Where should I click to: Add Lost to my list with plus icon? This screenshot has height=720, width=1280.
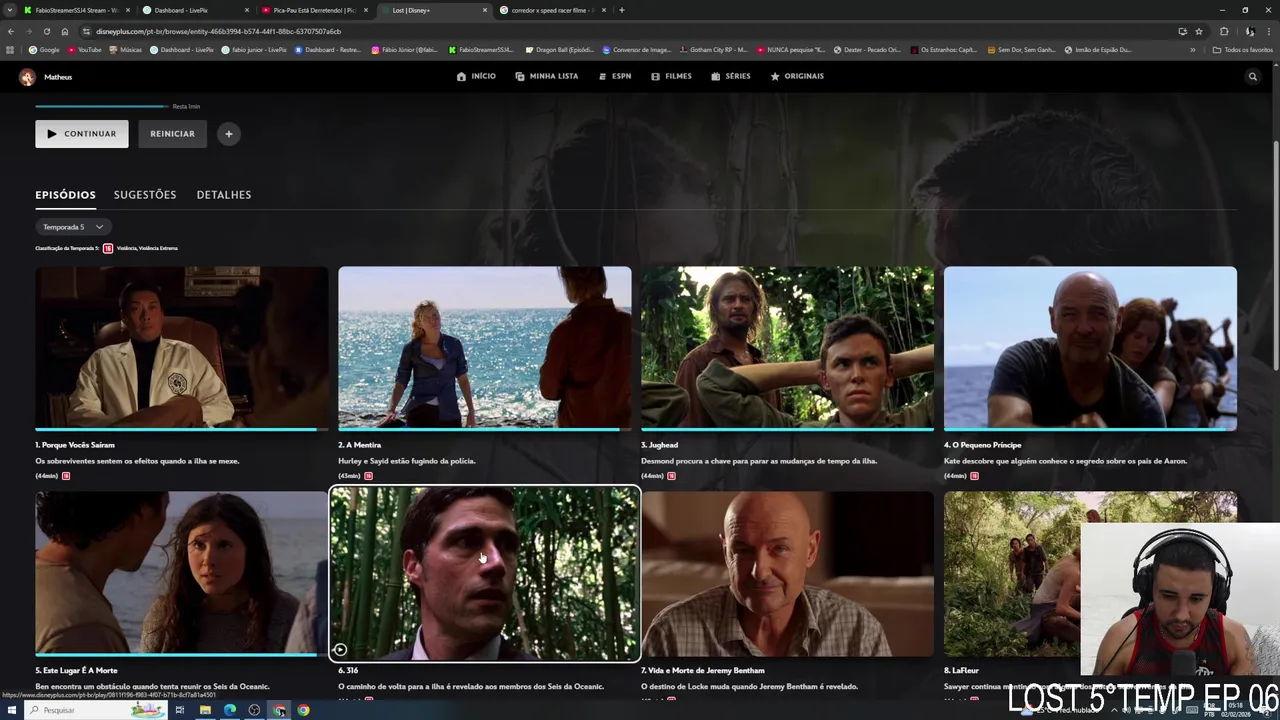point(228,134)
